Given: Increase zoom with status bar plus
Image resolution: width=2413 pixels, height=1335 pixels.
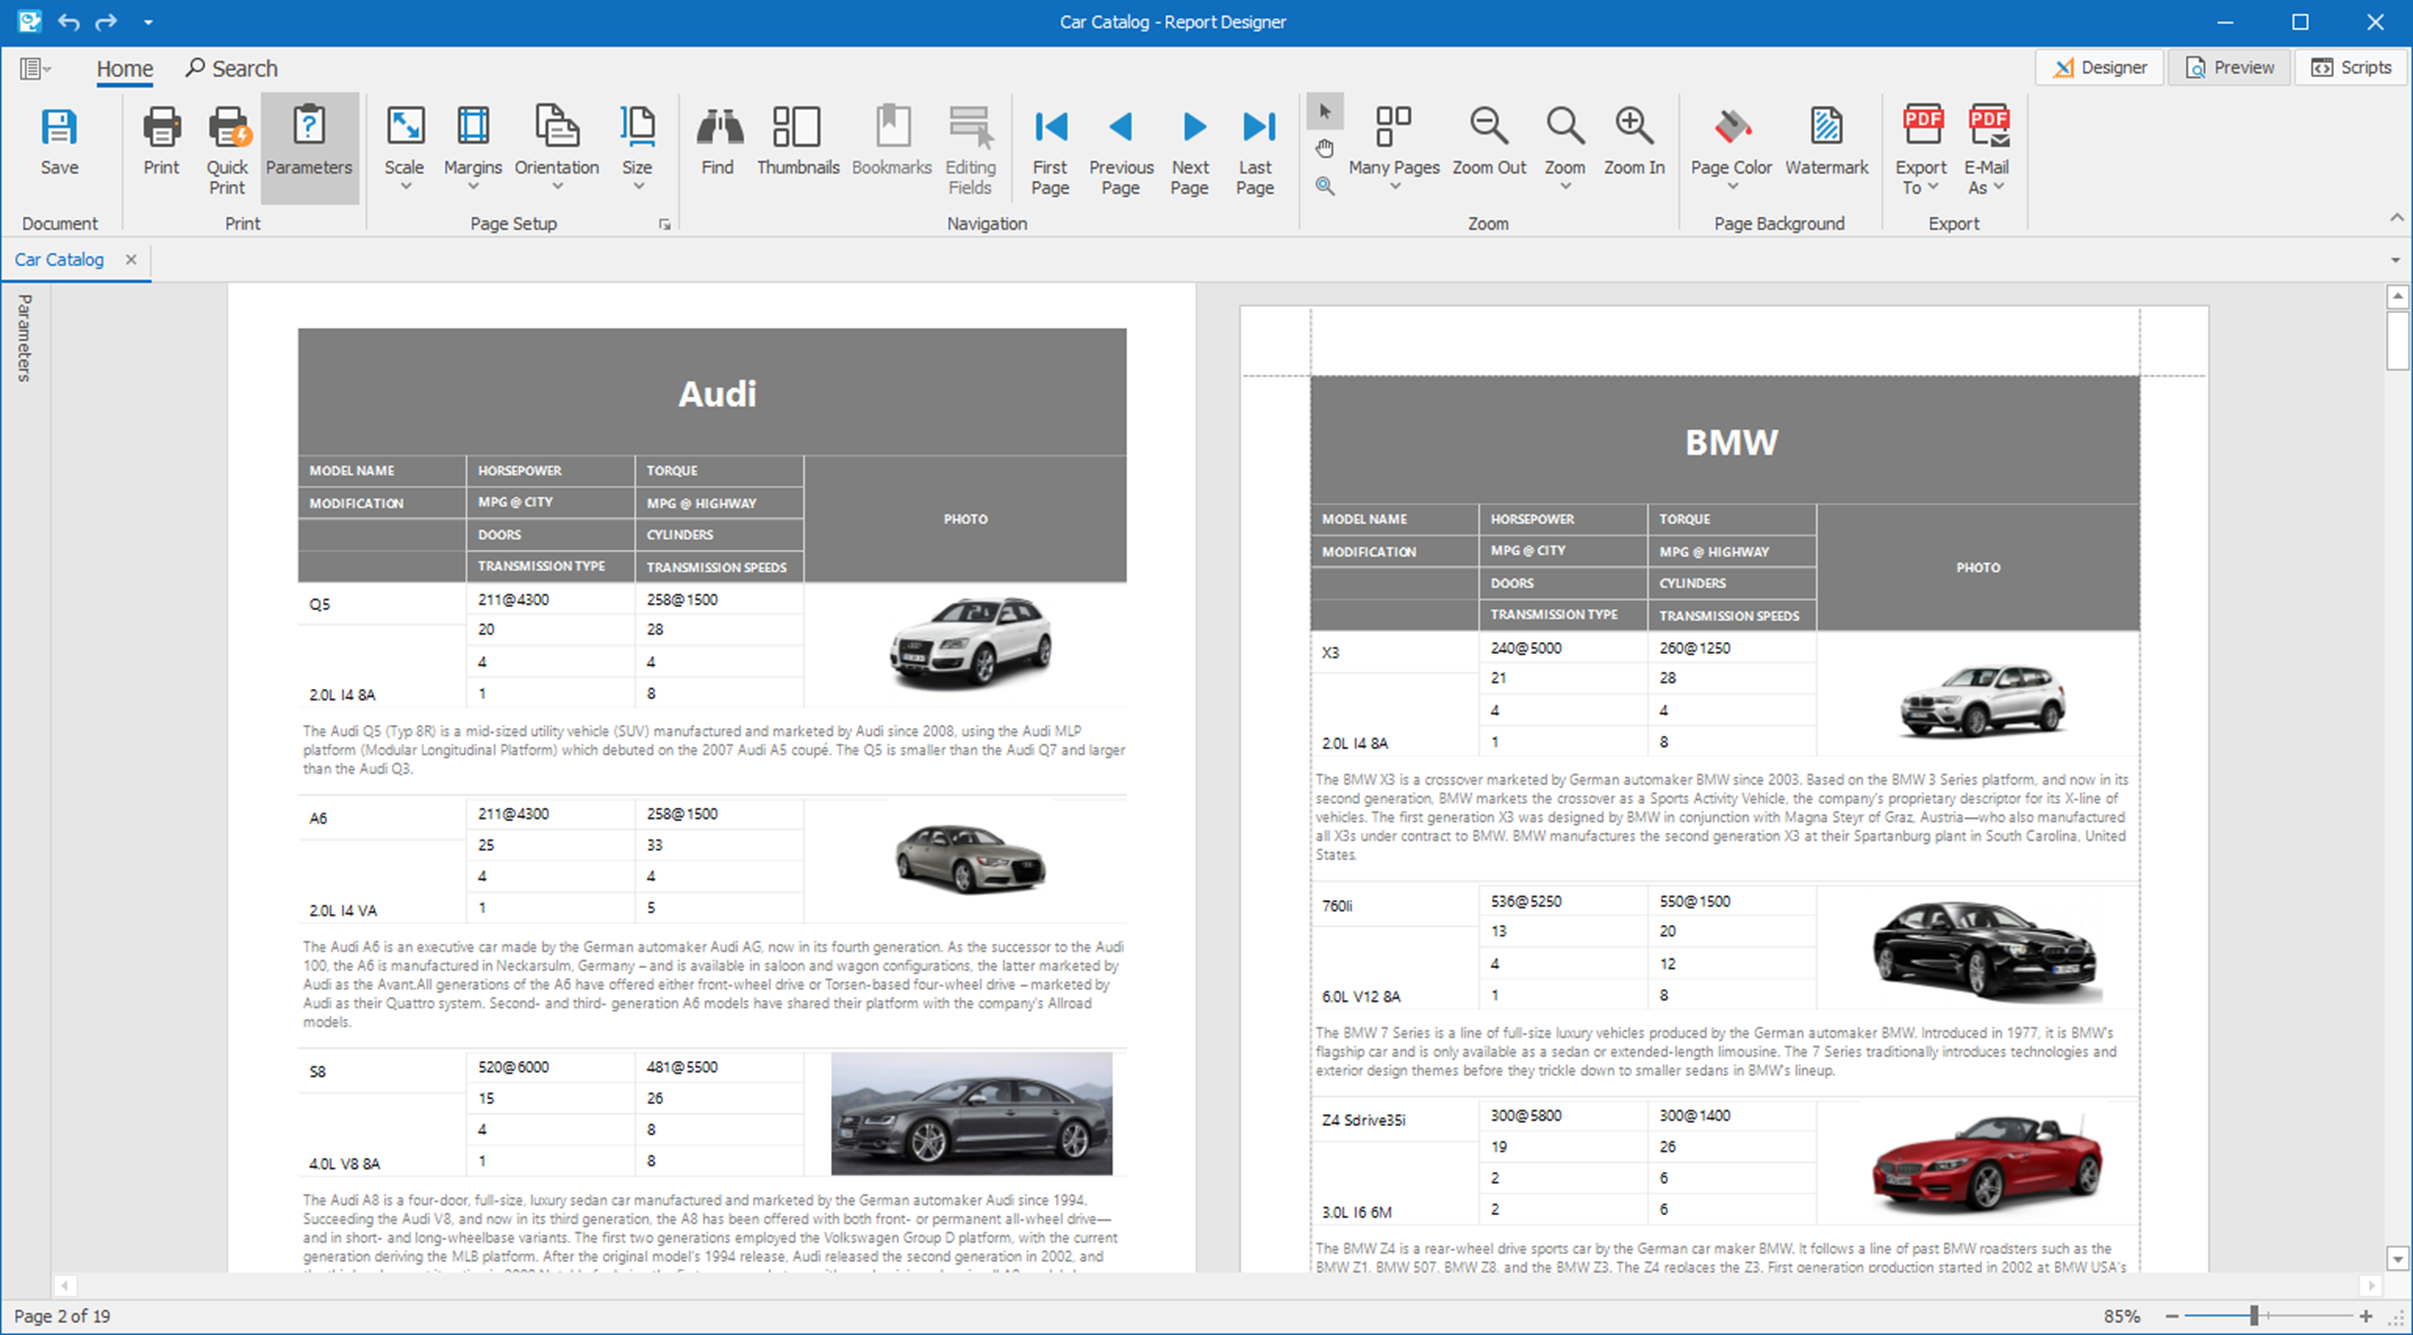Looking at the screenshot, I should 2366,1316.
